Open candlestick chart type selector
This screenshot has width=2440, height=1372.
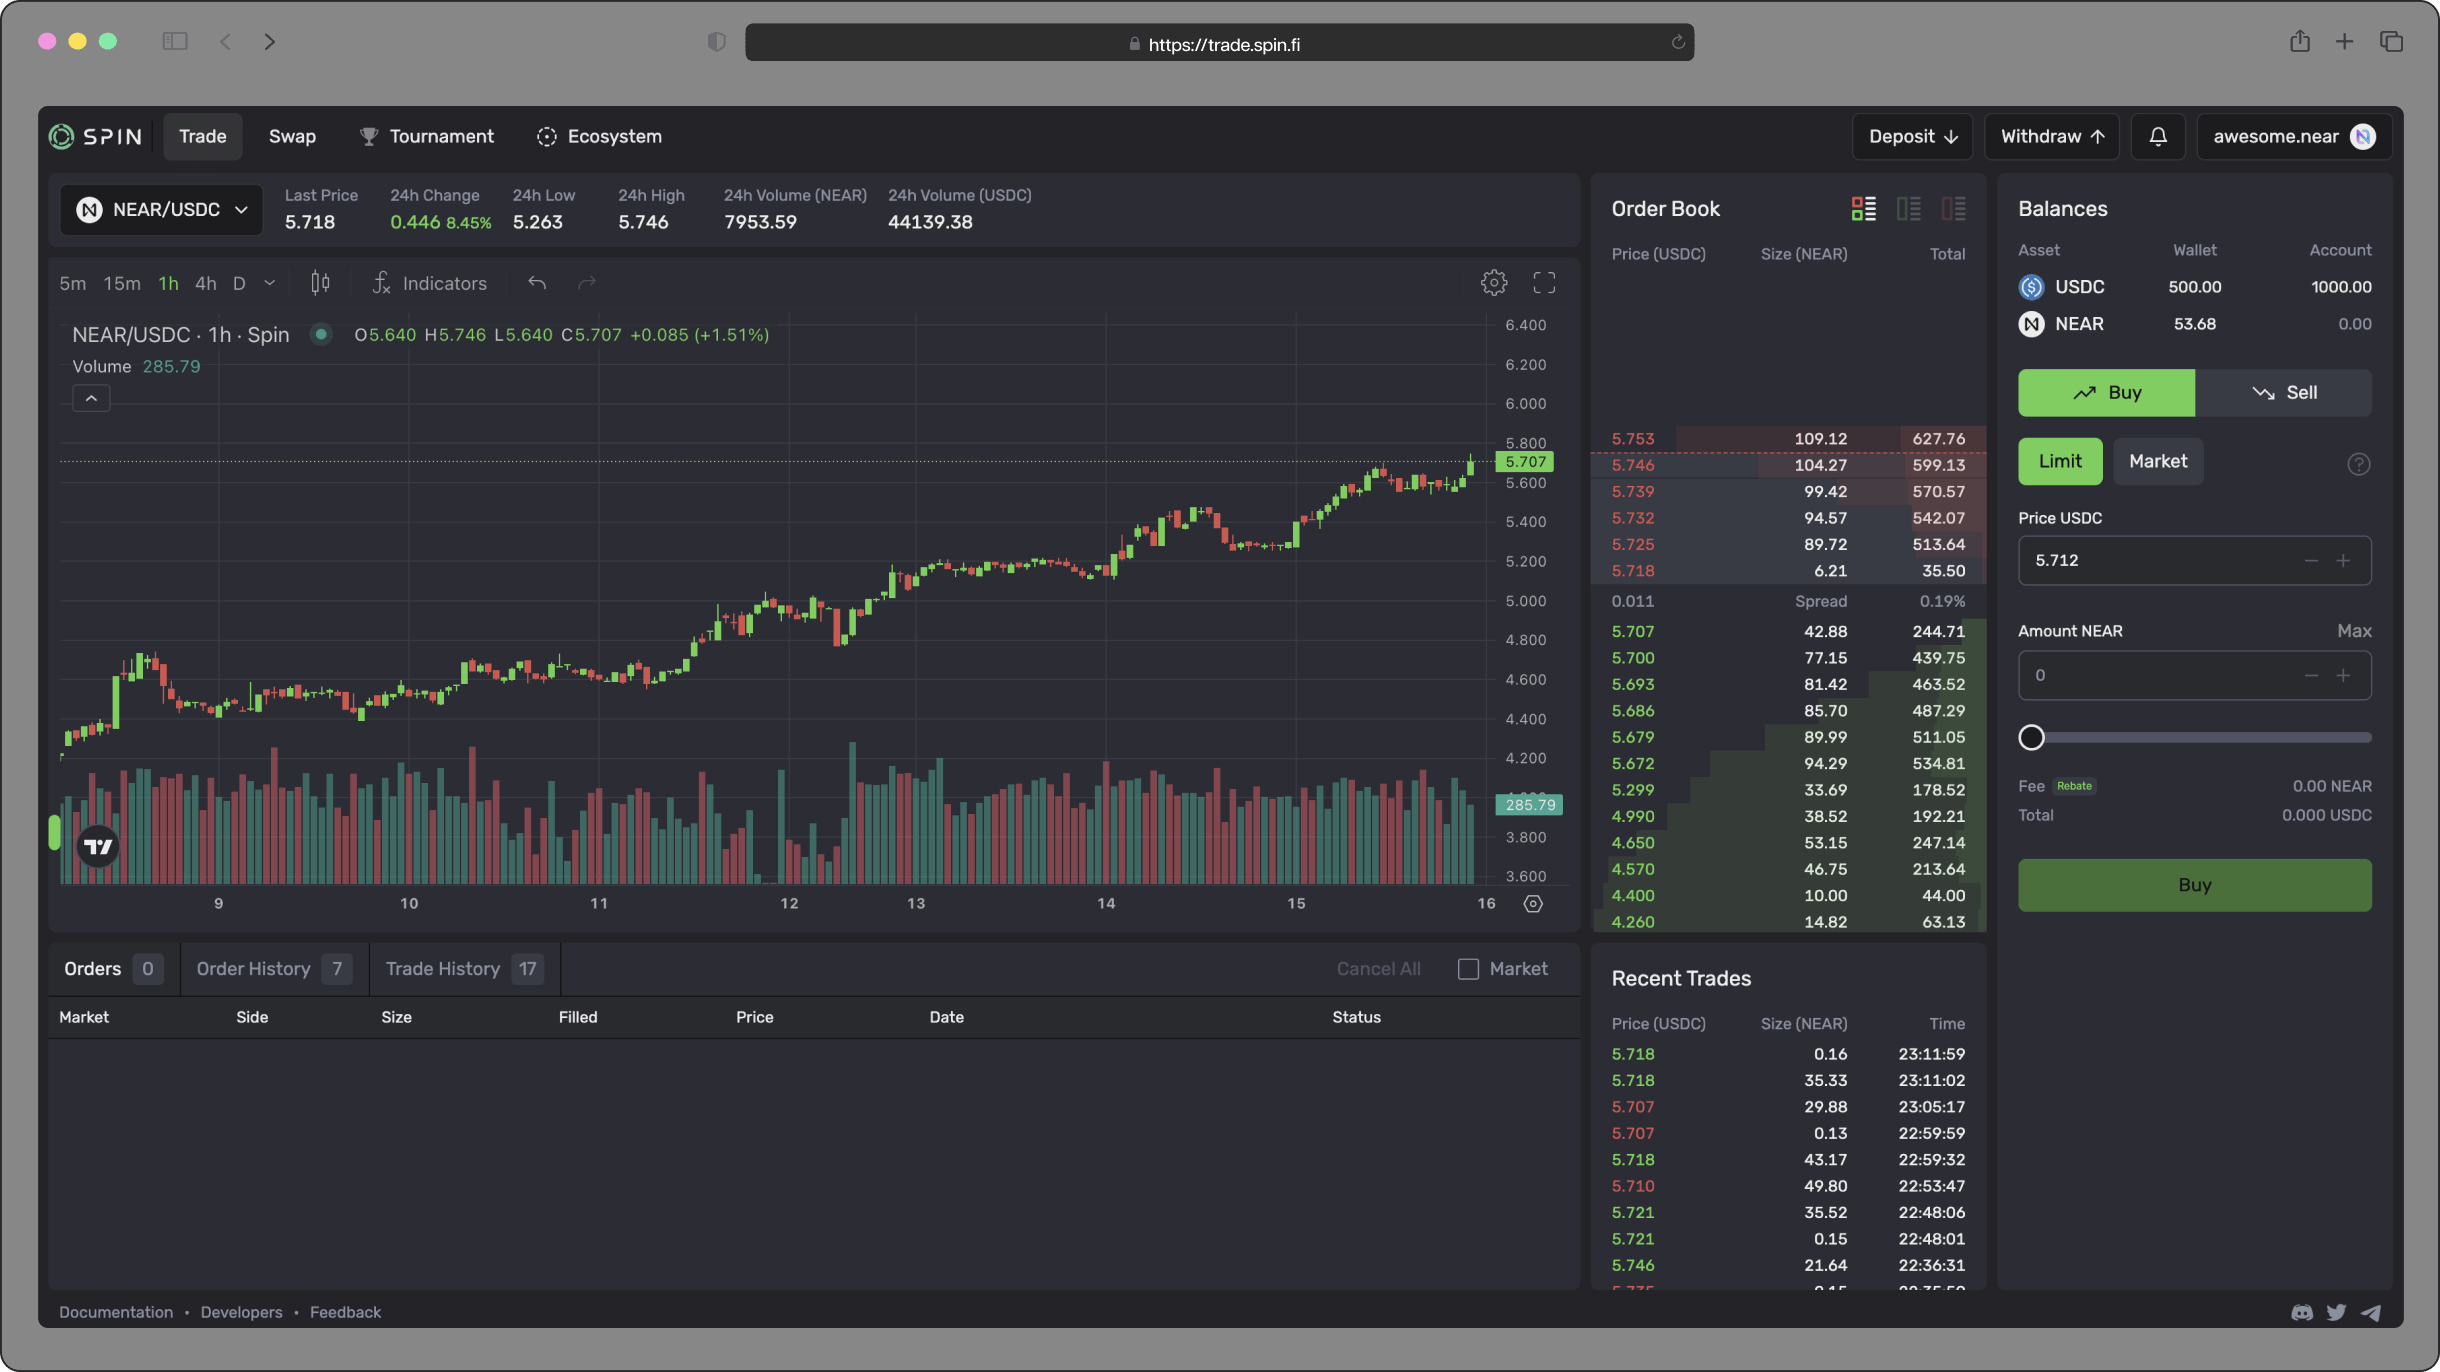(x=320, y=283)
